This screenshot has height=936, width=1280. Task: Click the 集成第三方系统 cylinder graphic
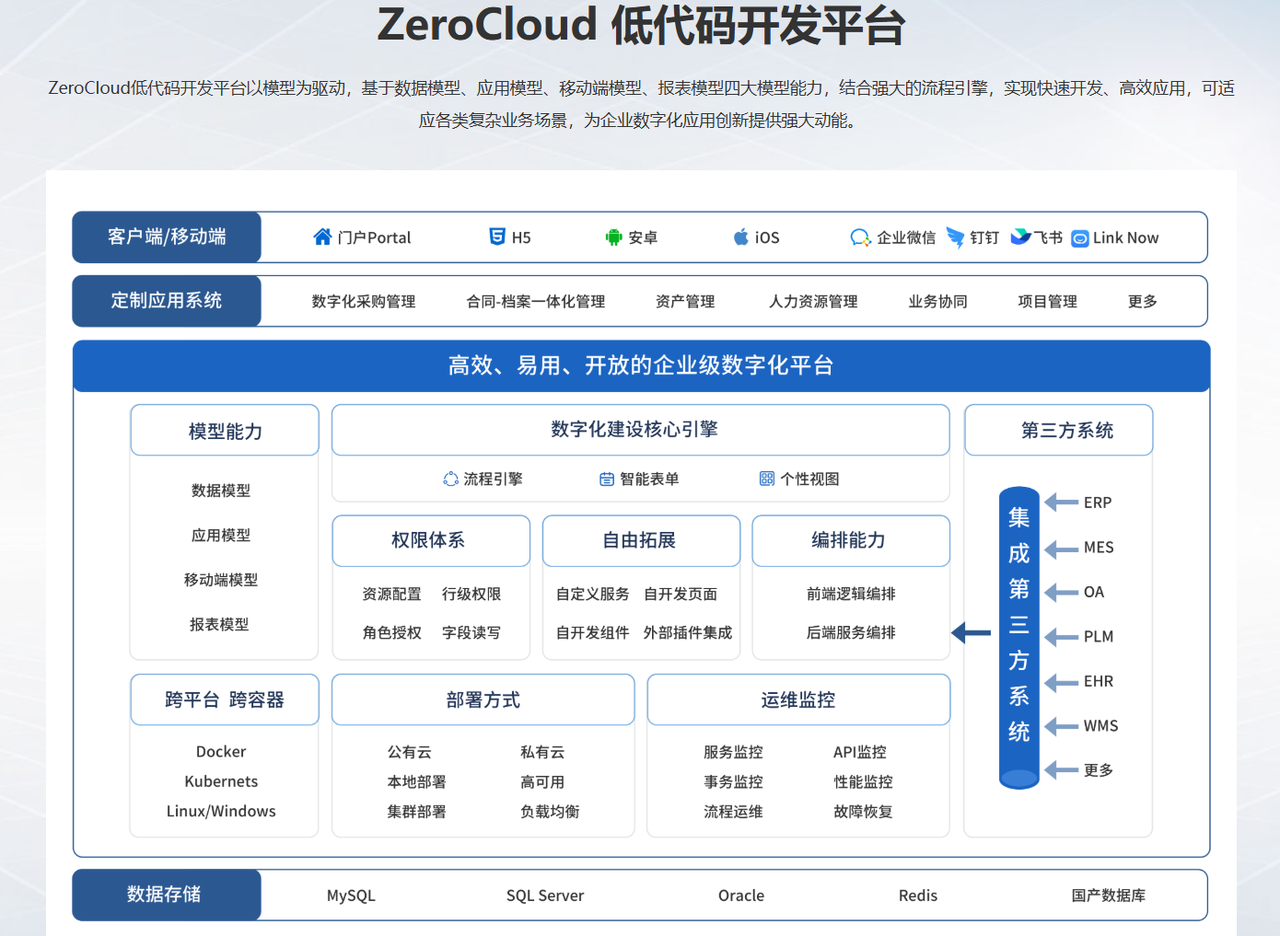(x=1019, y=637)
